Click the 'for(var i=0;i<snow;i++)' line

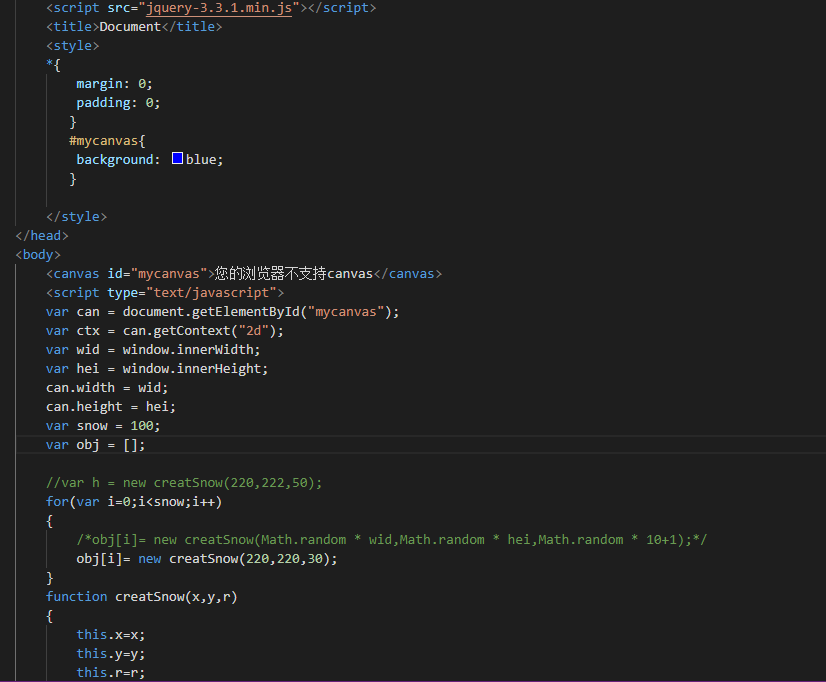point(134,501)
